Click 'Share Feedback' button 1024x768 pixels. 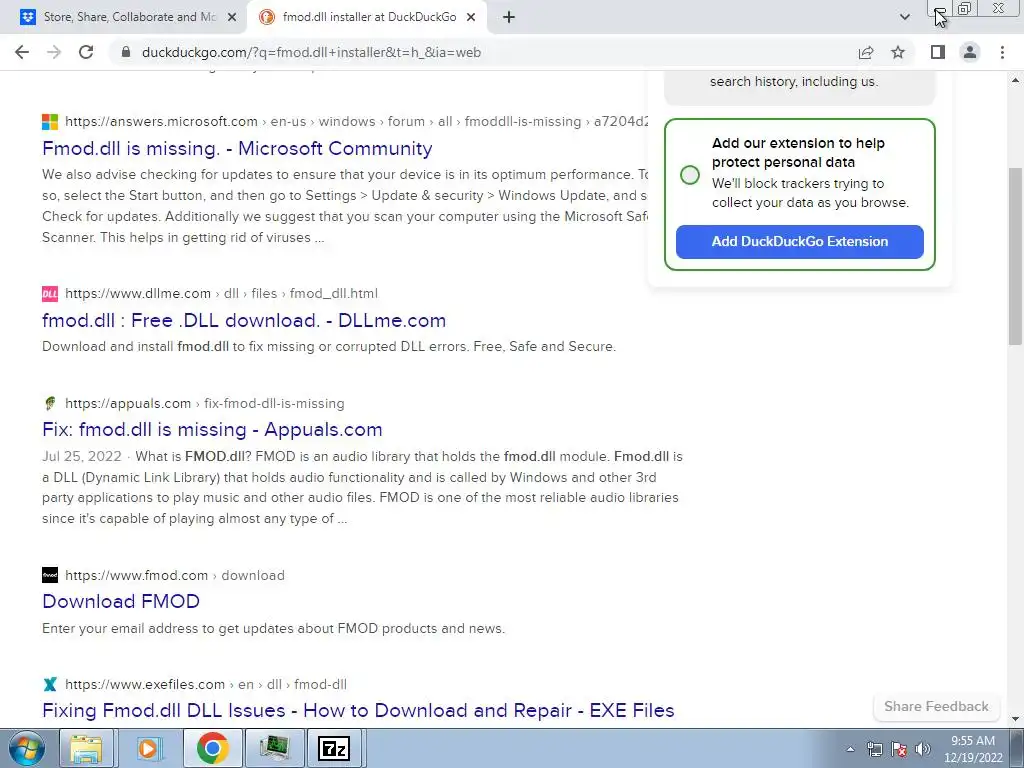click(x=936, y=707)
